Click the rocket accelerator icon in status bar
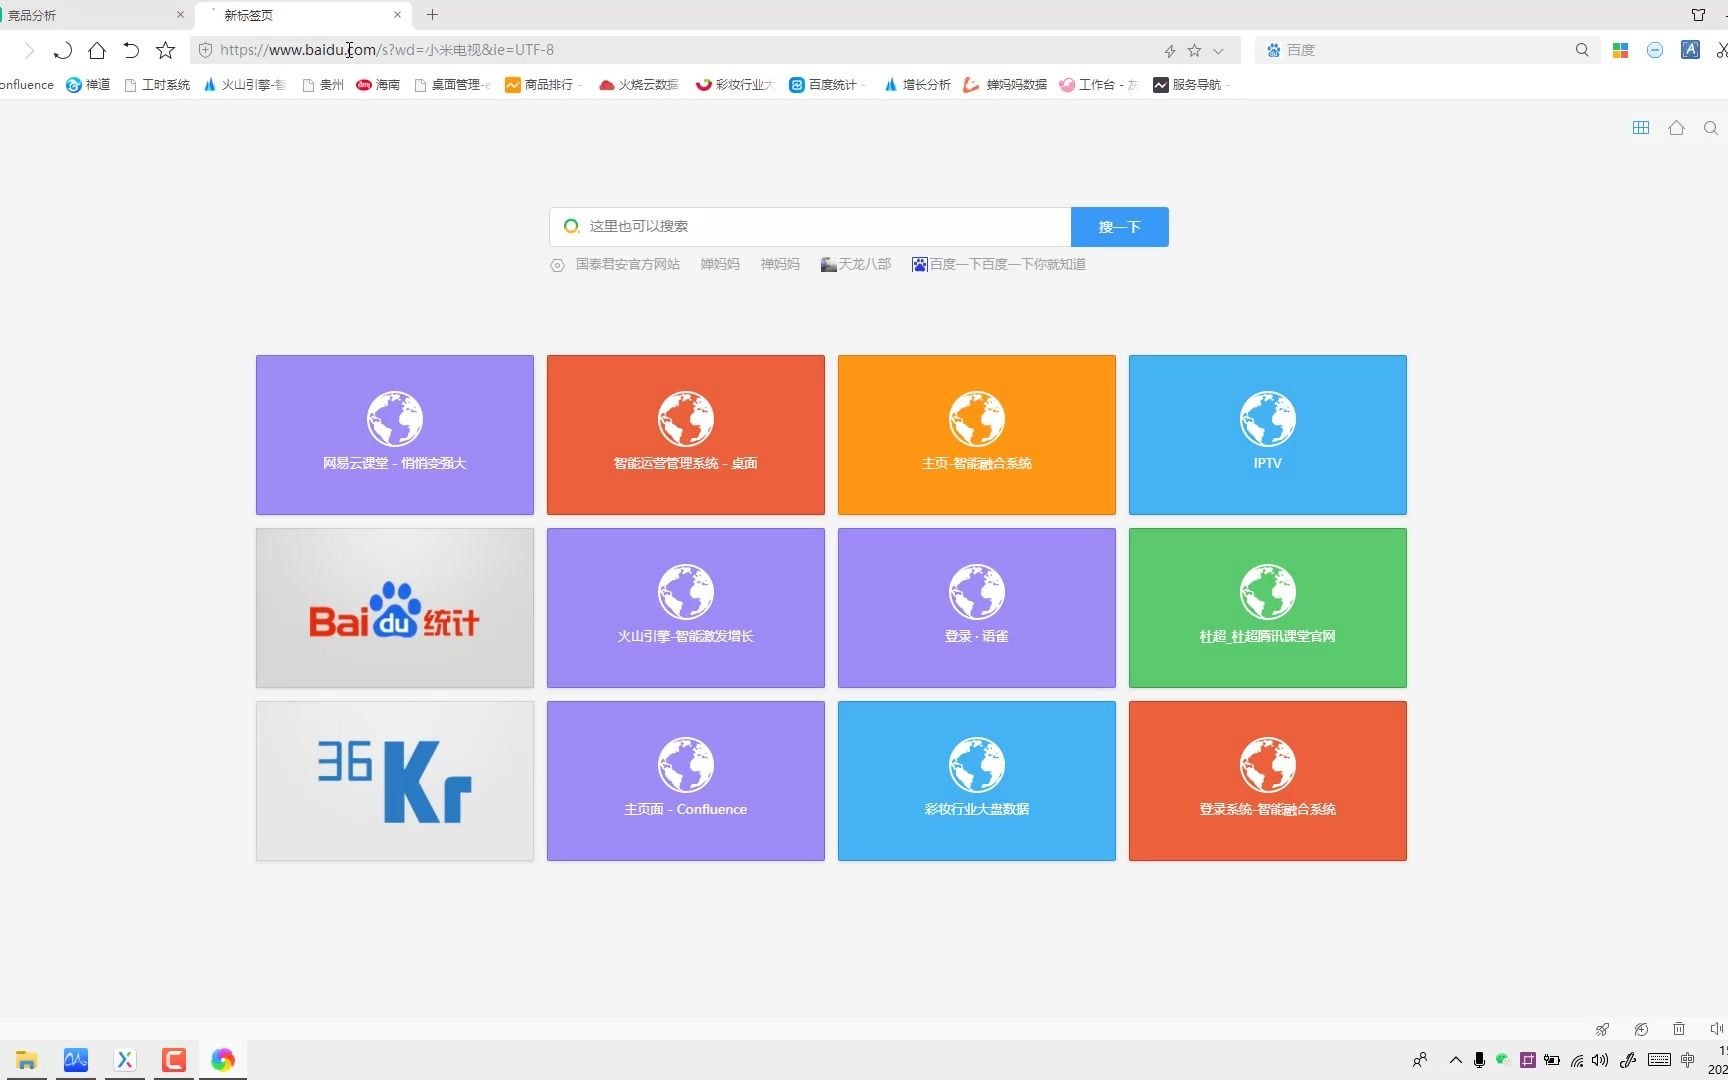Image resolution: width=1728 pixels, height=1080 pixels. [x=1602, y=1029]
